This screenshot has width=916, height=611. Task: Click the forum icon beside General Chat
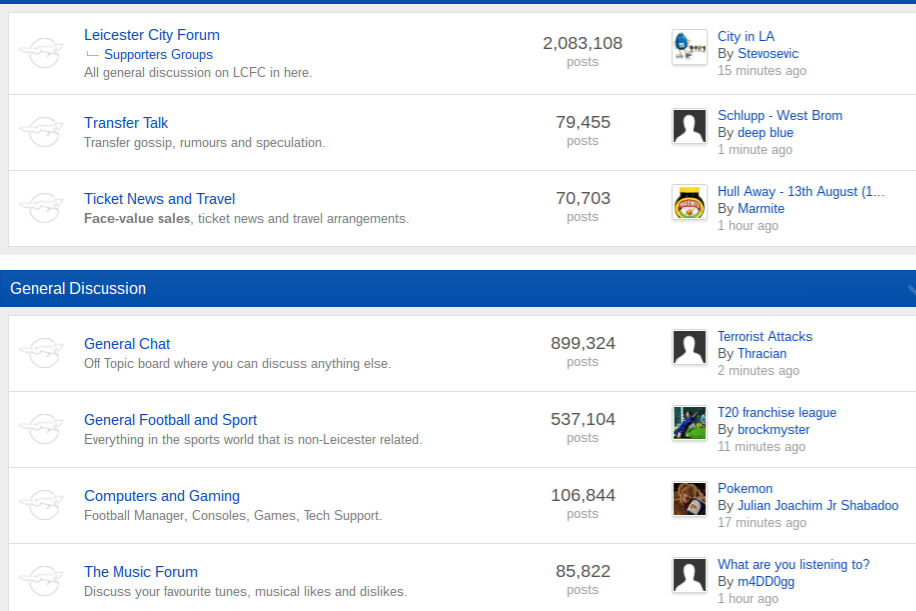click(x=41, y=353)
